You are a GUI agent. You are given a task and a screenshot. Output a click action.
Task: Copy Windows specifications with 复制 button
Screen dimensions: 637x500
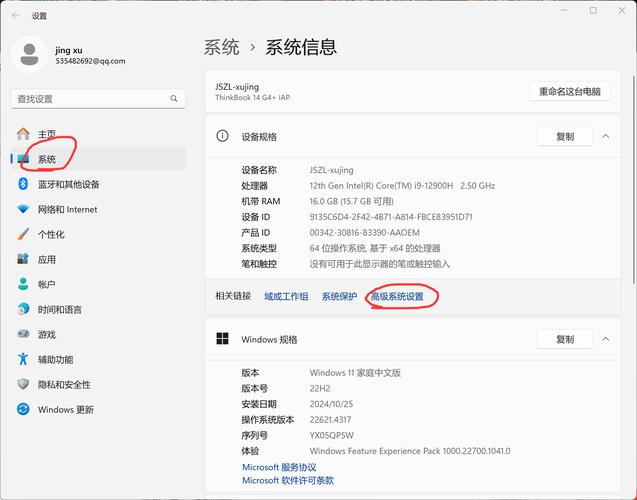tap(565, 339)
